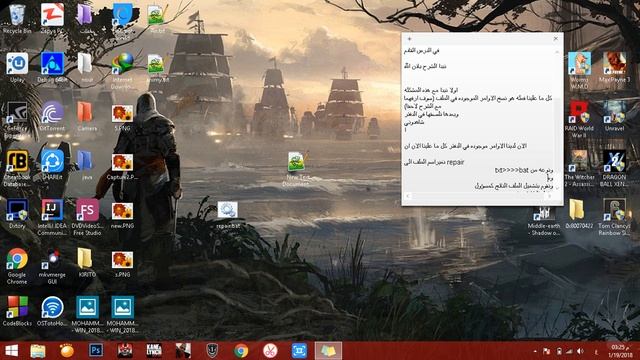
Task: Open the Kane & Lynch taskbar icon
Action: 154,351
